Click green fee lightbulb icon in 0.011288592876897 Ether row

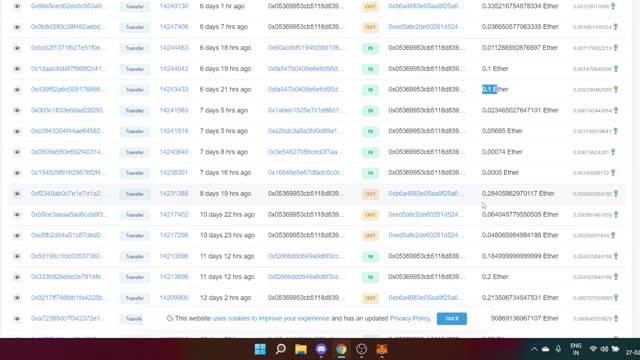coord(616,48)
